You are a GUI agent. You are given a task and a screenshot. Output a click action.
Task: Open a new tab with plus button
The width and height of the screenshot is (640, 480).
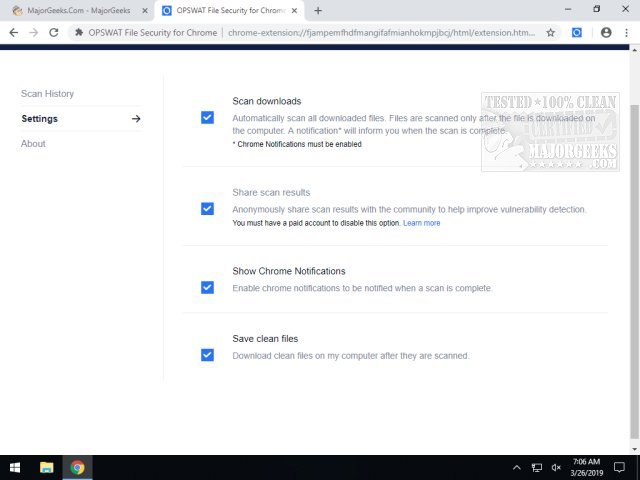click(x=318, y=11)
